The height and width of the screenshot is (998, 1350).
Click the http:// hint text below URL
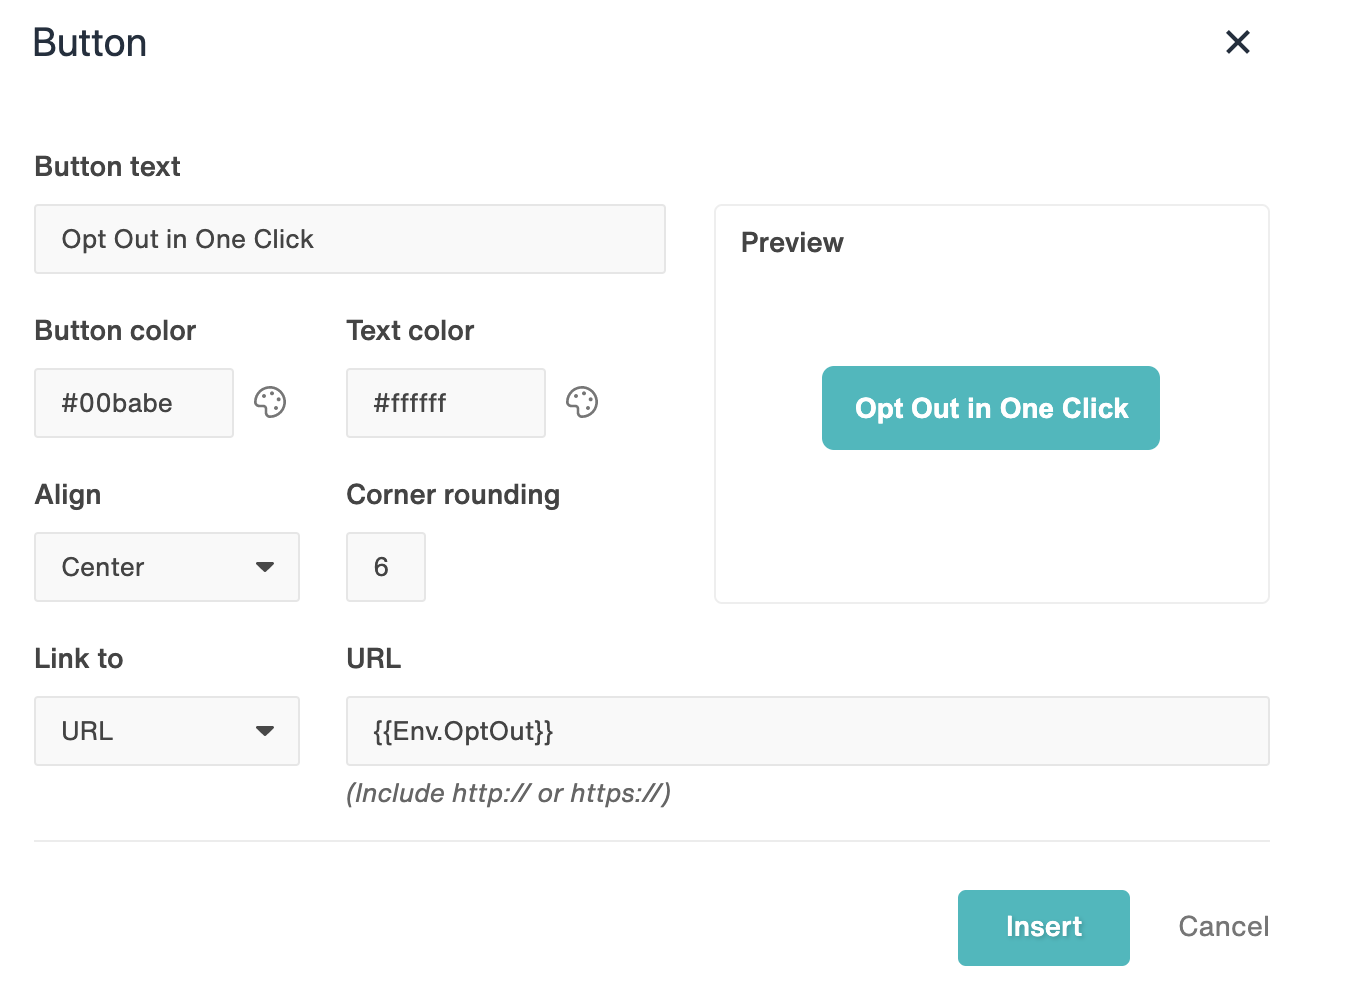pos(509,793)
